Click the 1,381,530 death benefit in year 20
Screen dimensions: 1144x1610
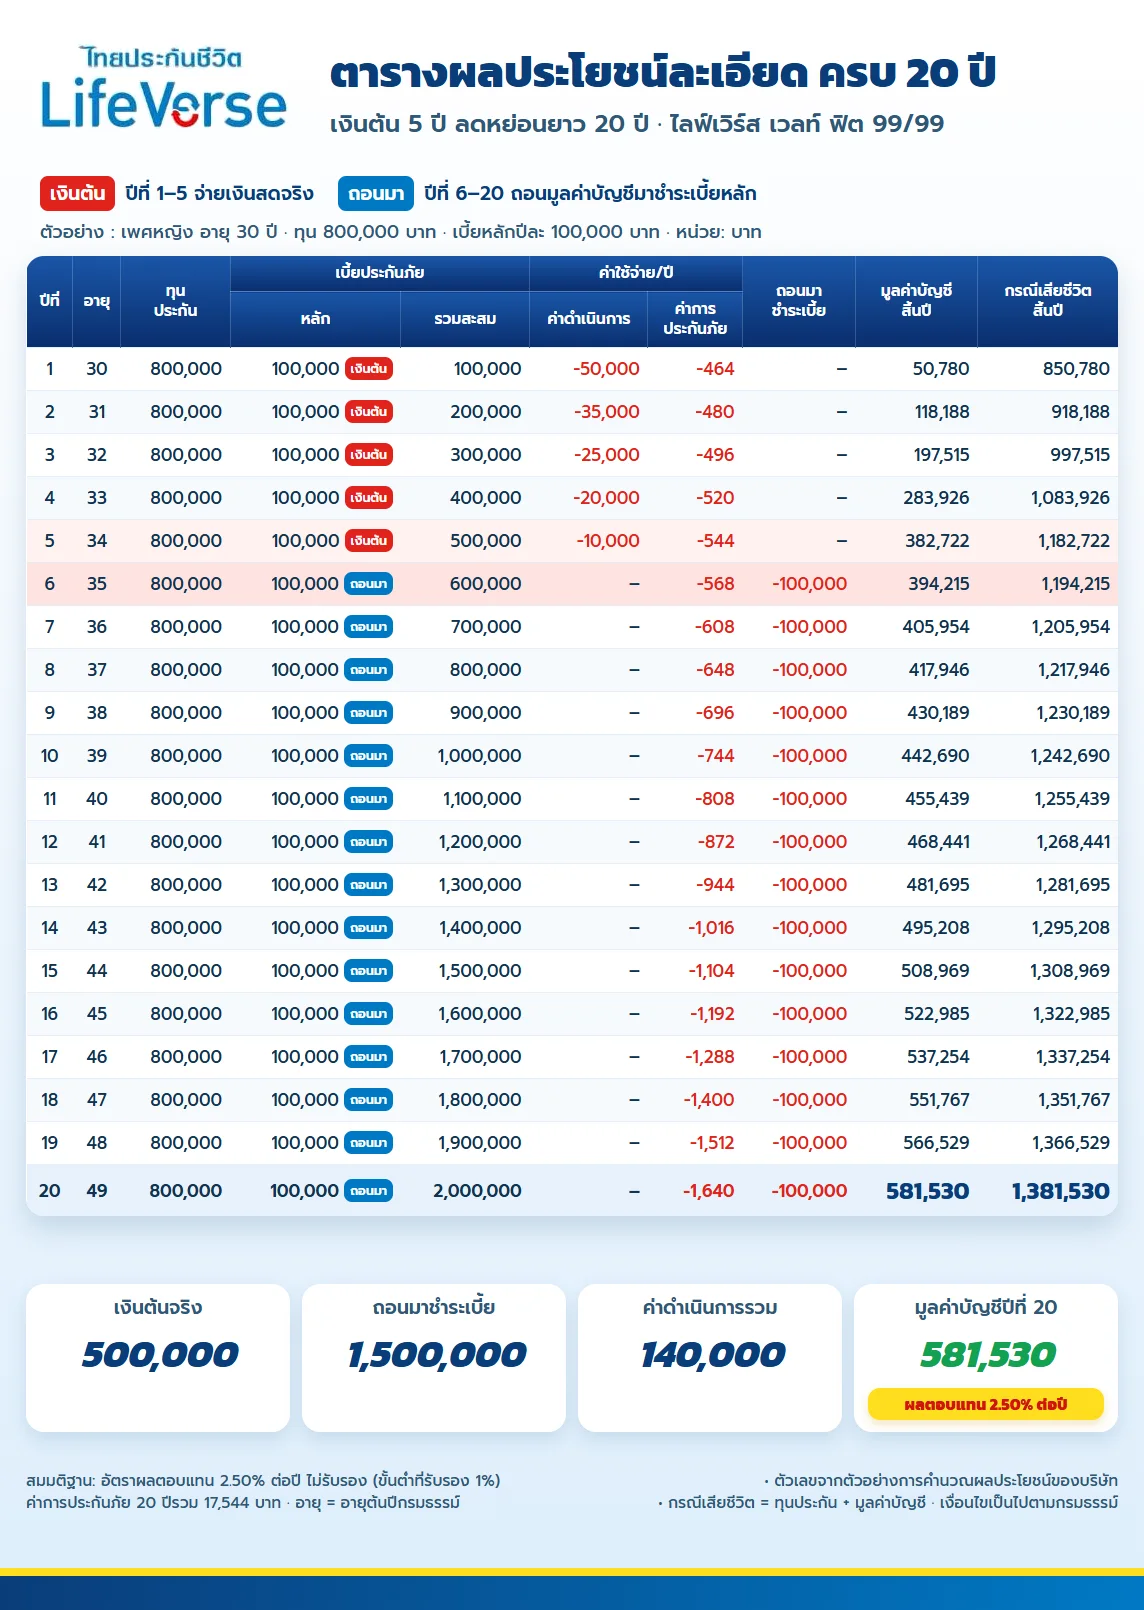click(x=1060, y=1190)
